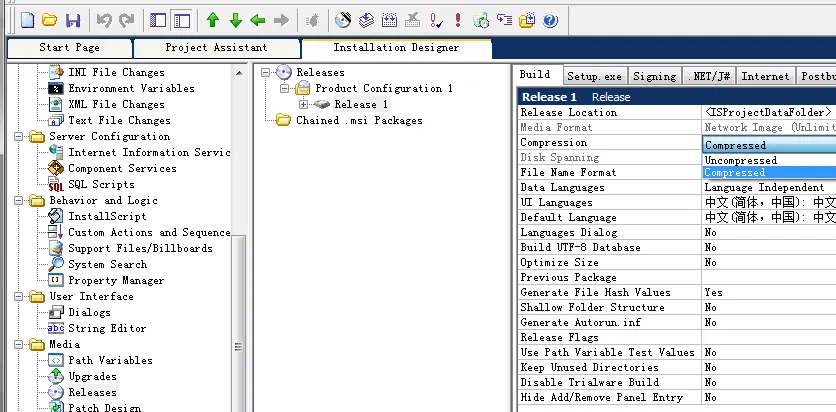Viewport: 836px width, 412px height.
Task: Open Custom Actions and Sequences view
Action: [x=149, y=232]
